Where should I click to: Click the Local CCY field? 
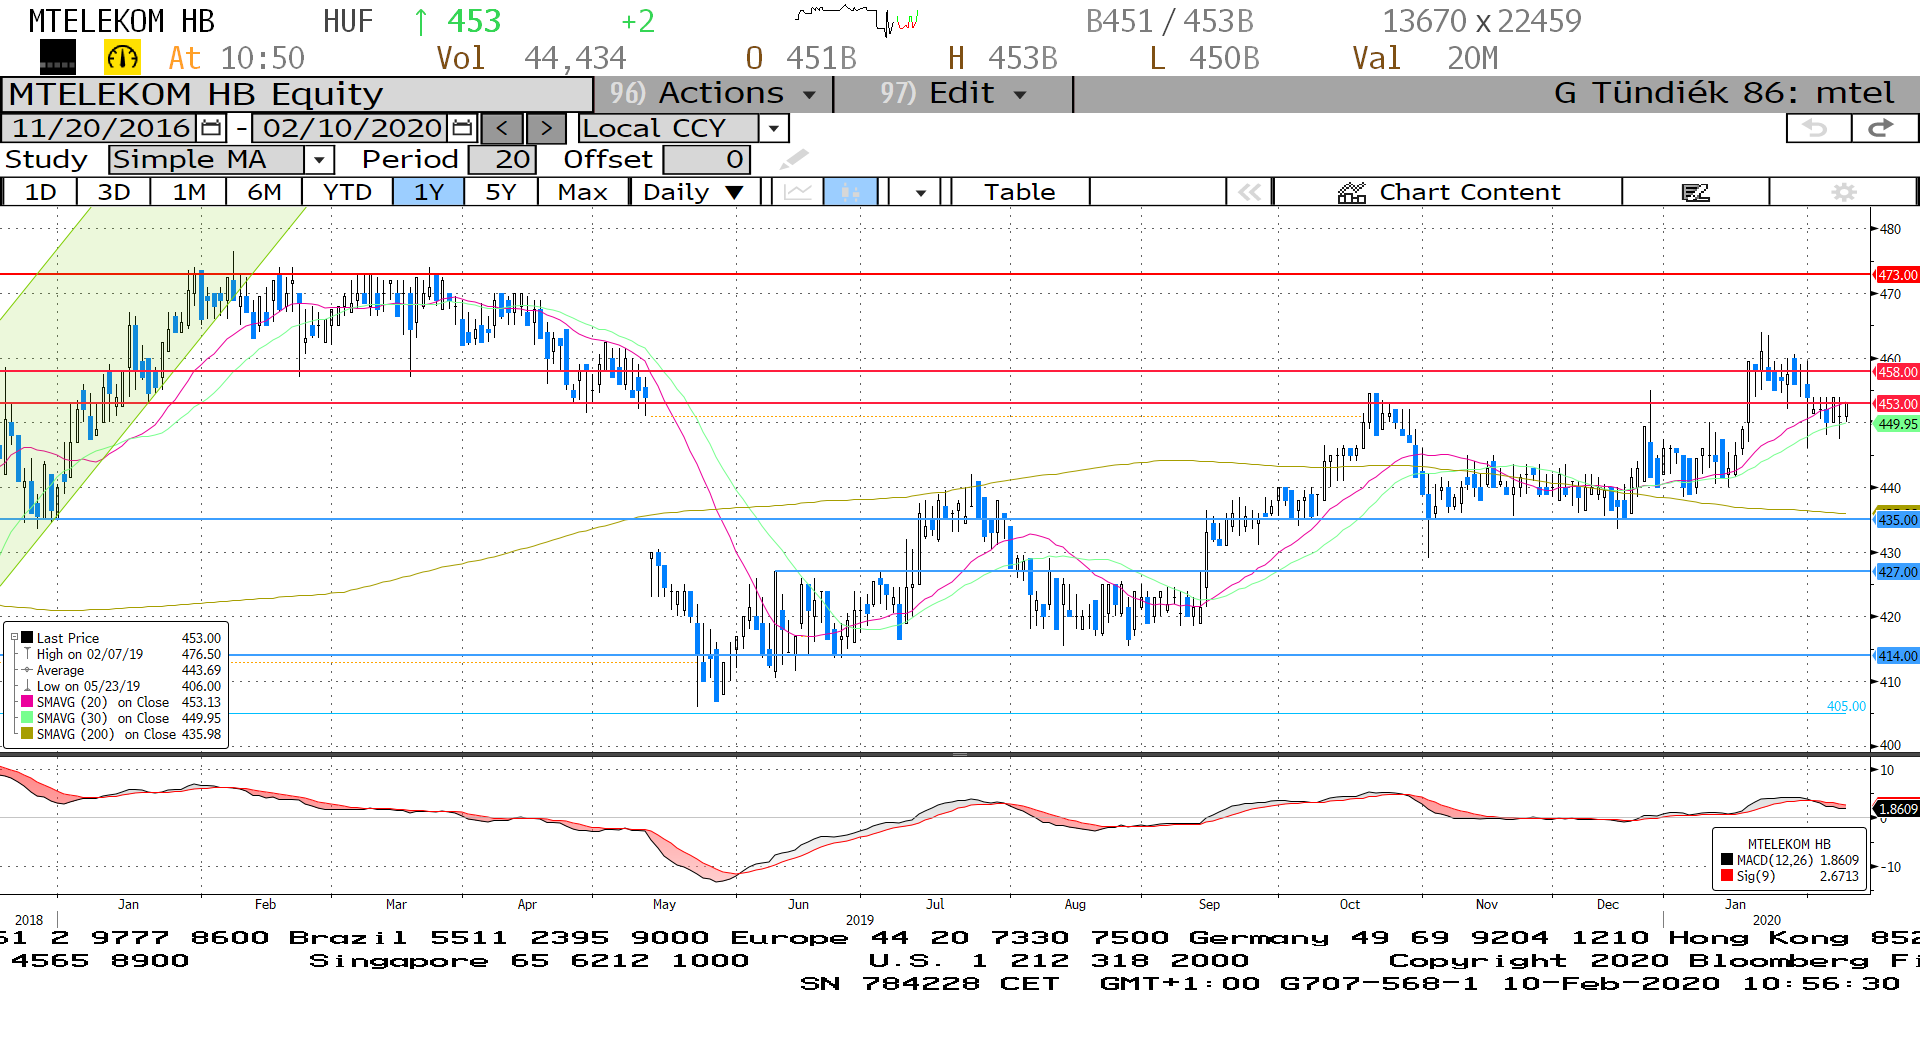click(669, 128)
